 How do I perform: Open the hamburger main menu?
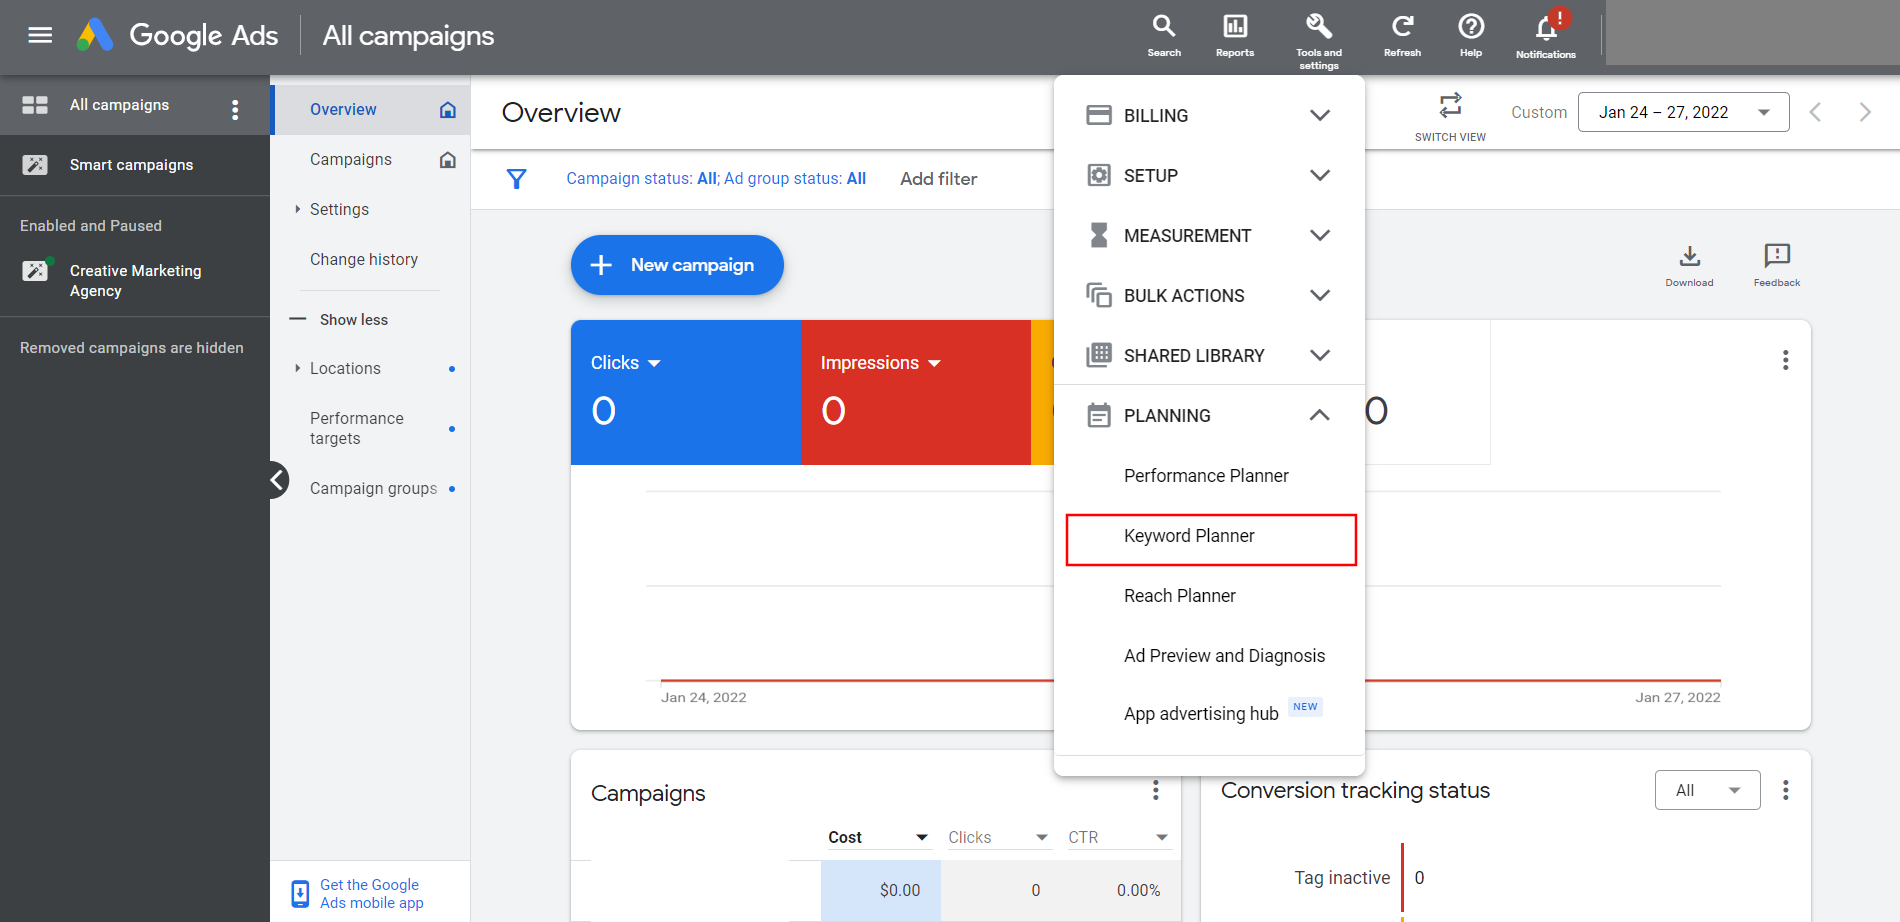coord(40,36)
